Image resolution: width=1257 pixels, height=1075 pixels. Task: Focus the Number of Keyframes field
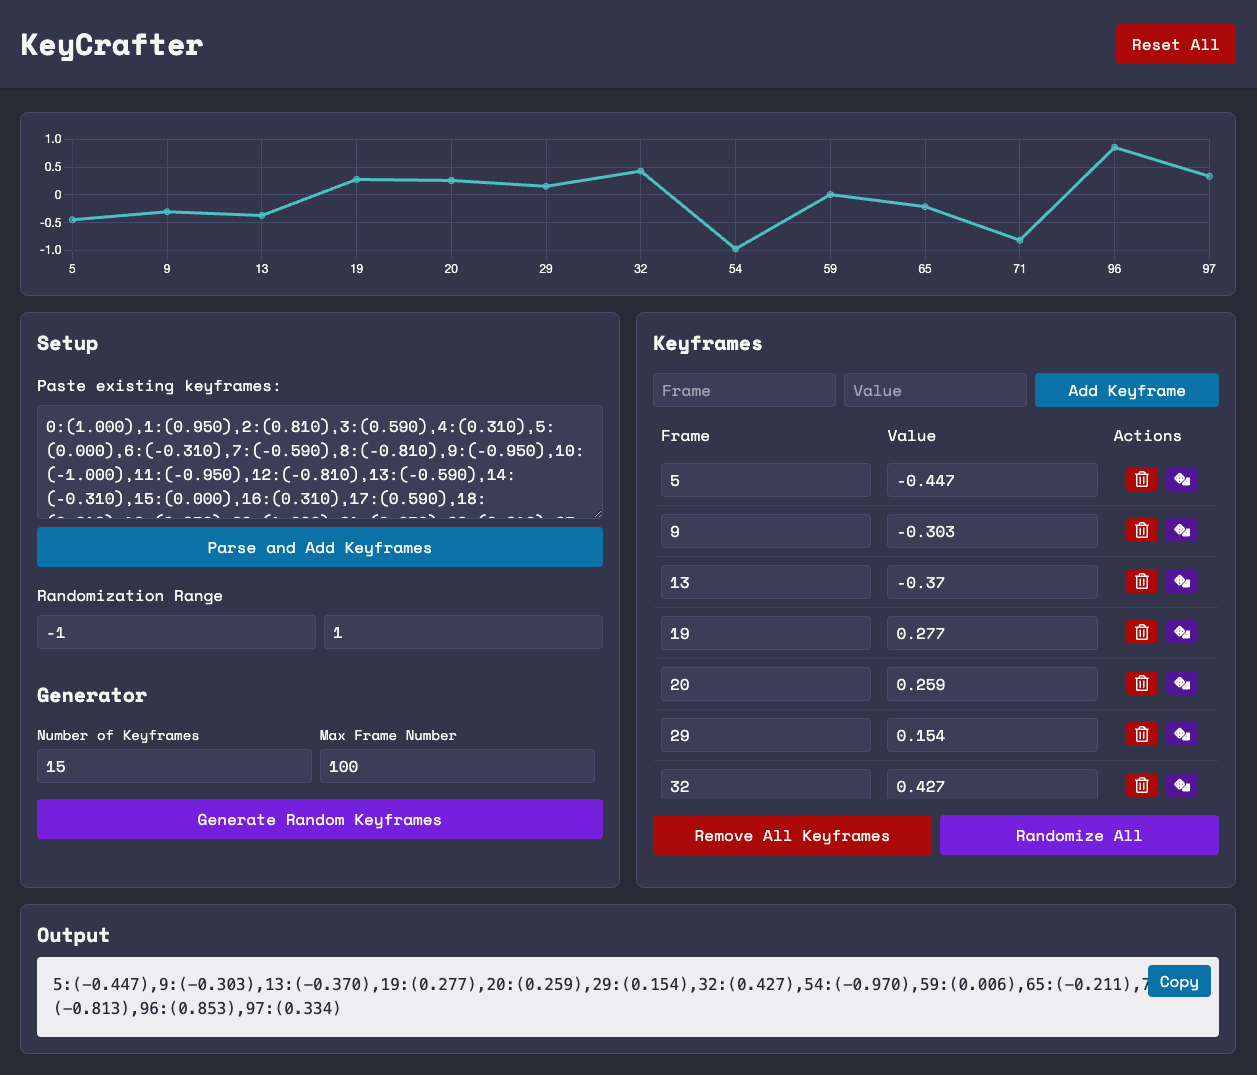click(174, 767)
